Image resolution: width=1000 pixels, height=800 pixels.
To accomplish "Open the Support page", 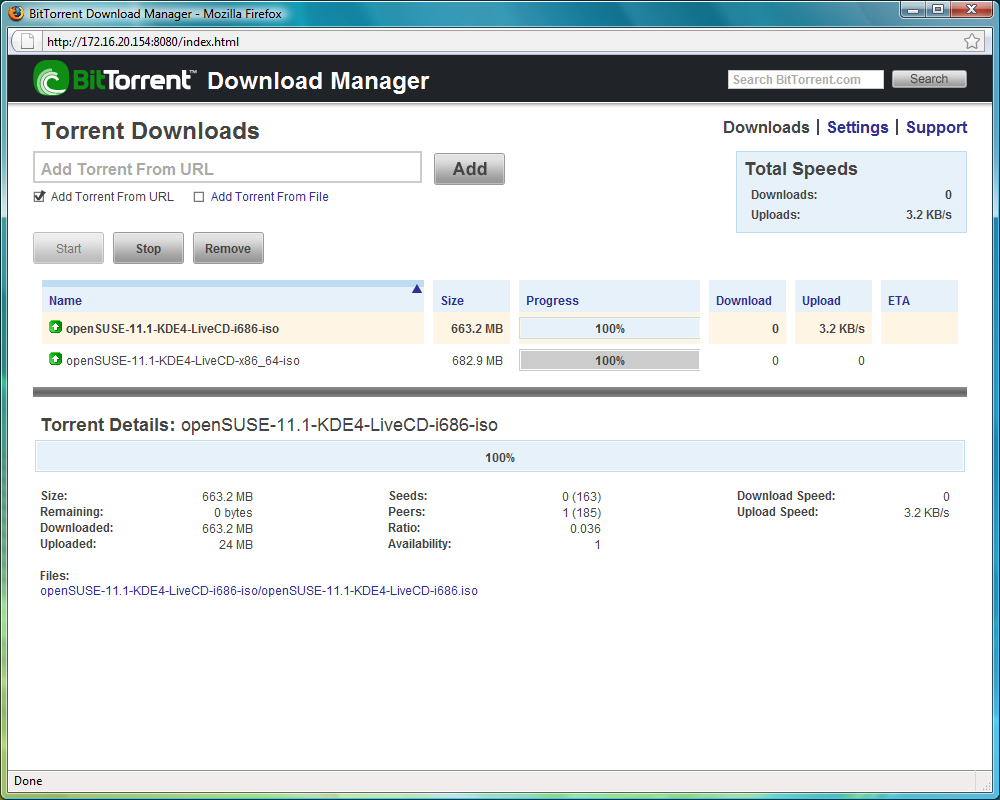I will point(936,128).
